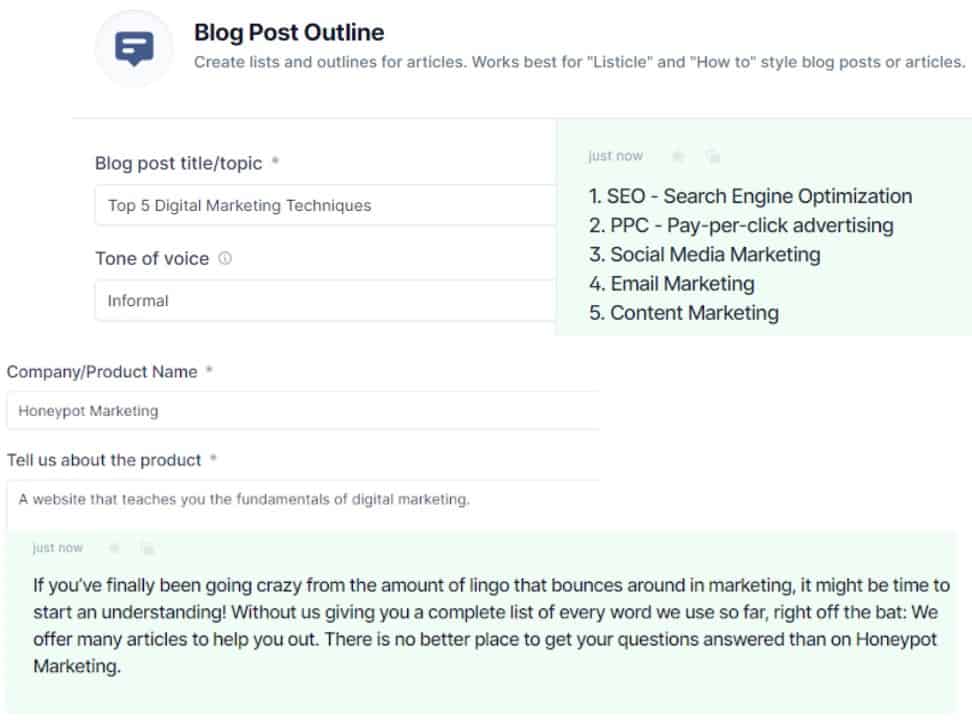The image size is (972, 724).
Task: Click the just now timestamp above the list
Action: click(615, 156)
